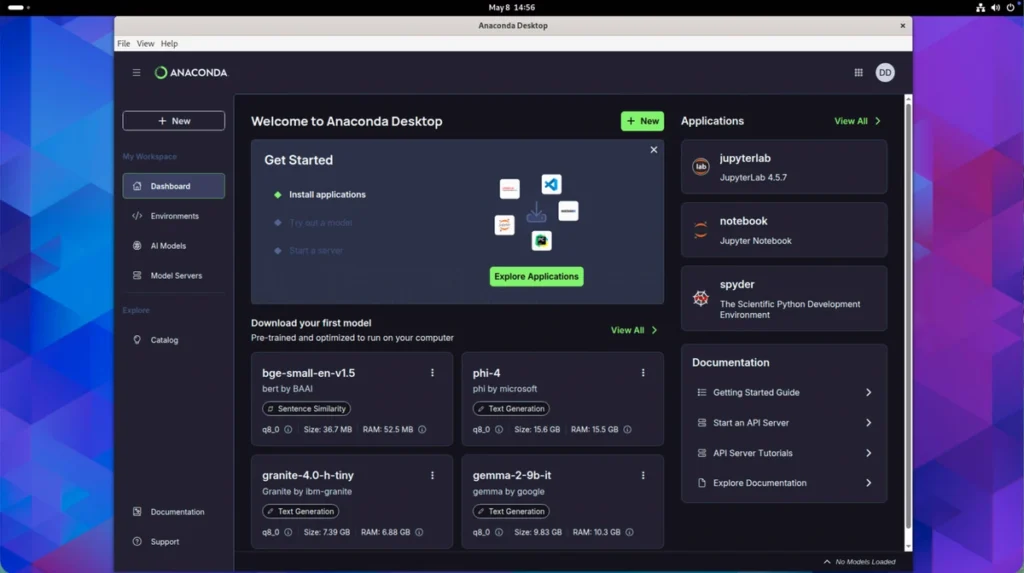Open Model Servers section
Viewport: 1024px width, 573px height.
174,276
